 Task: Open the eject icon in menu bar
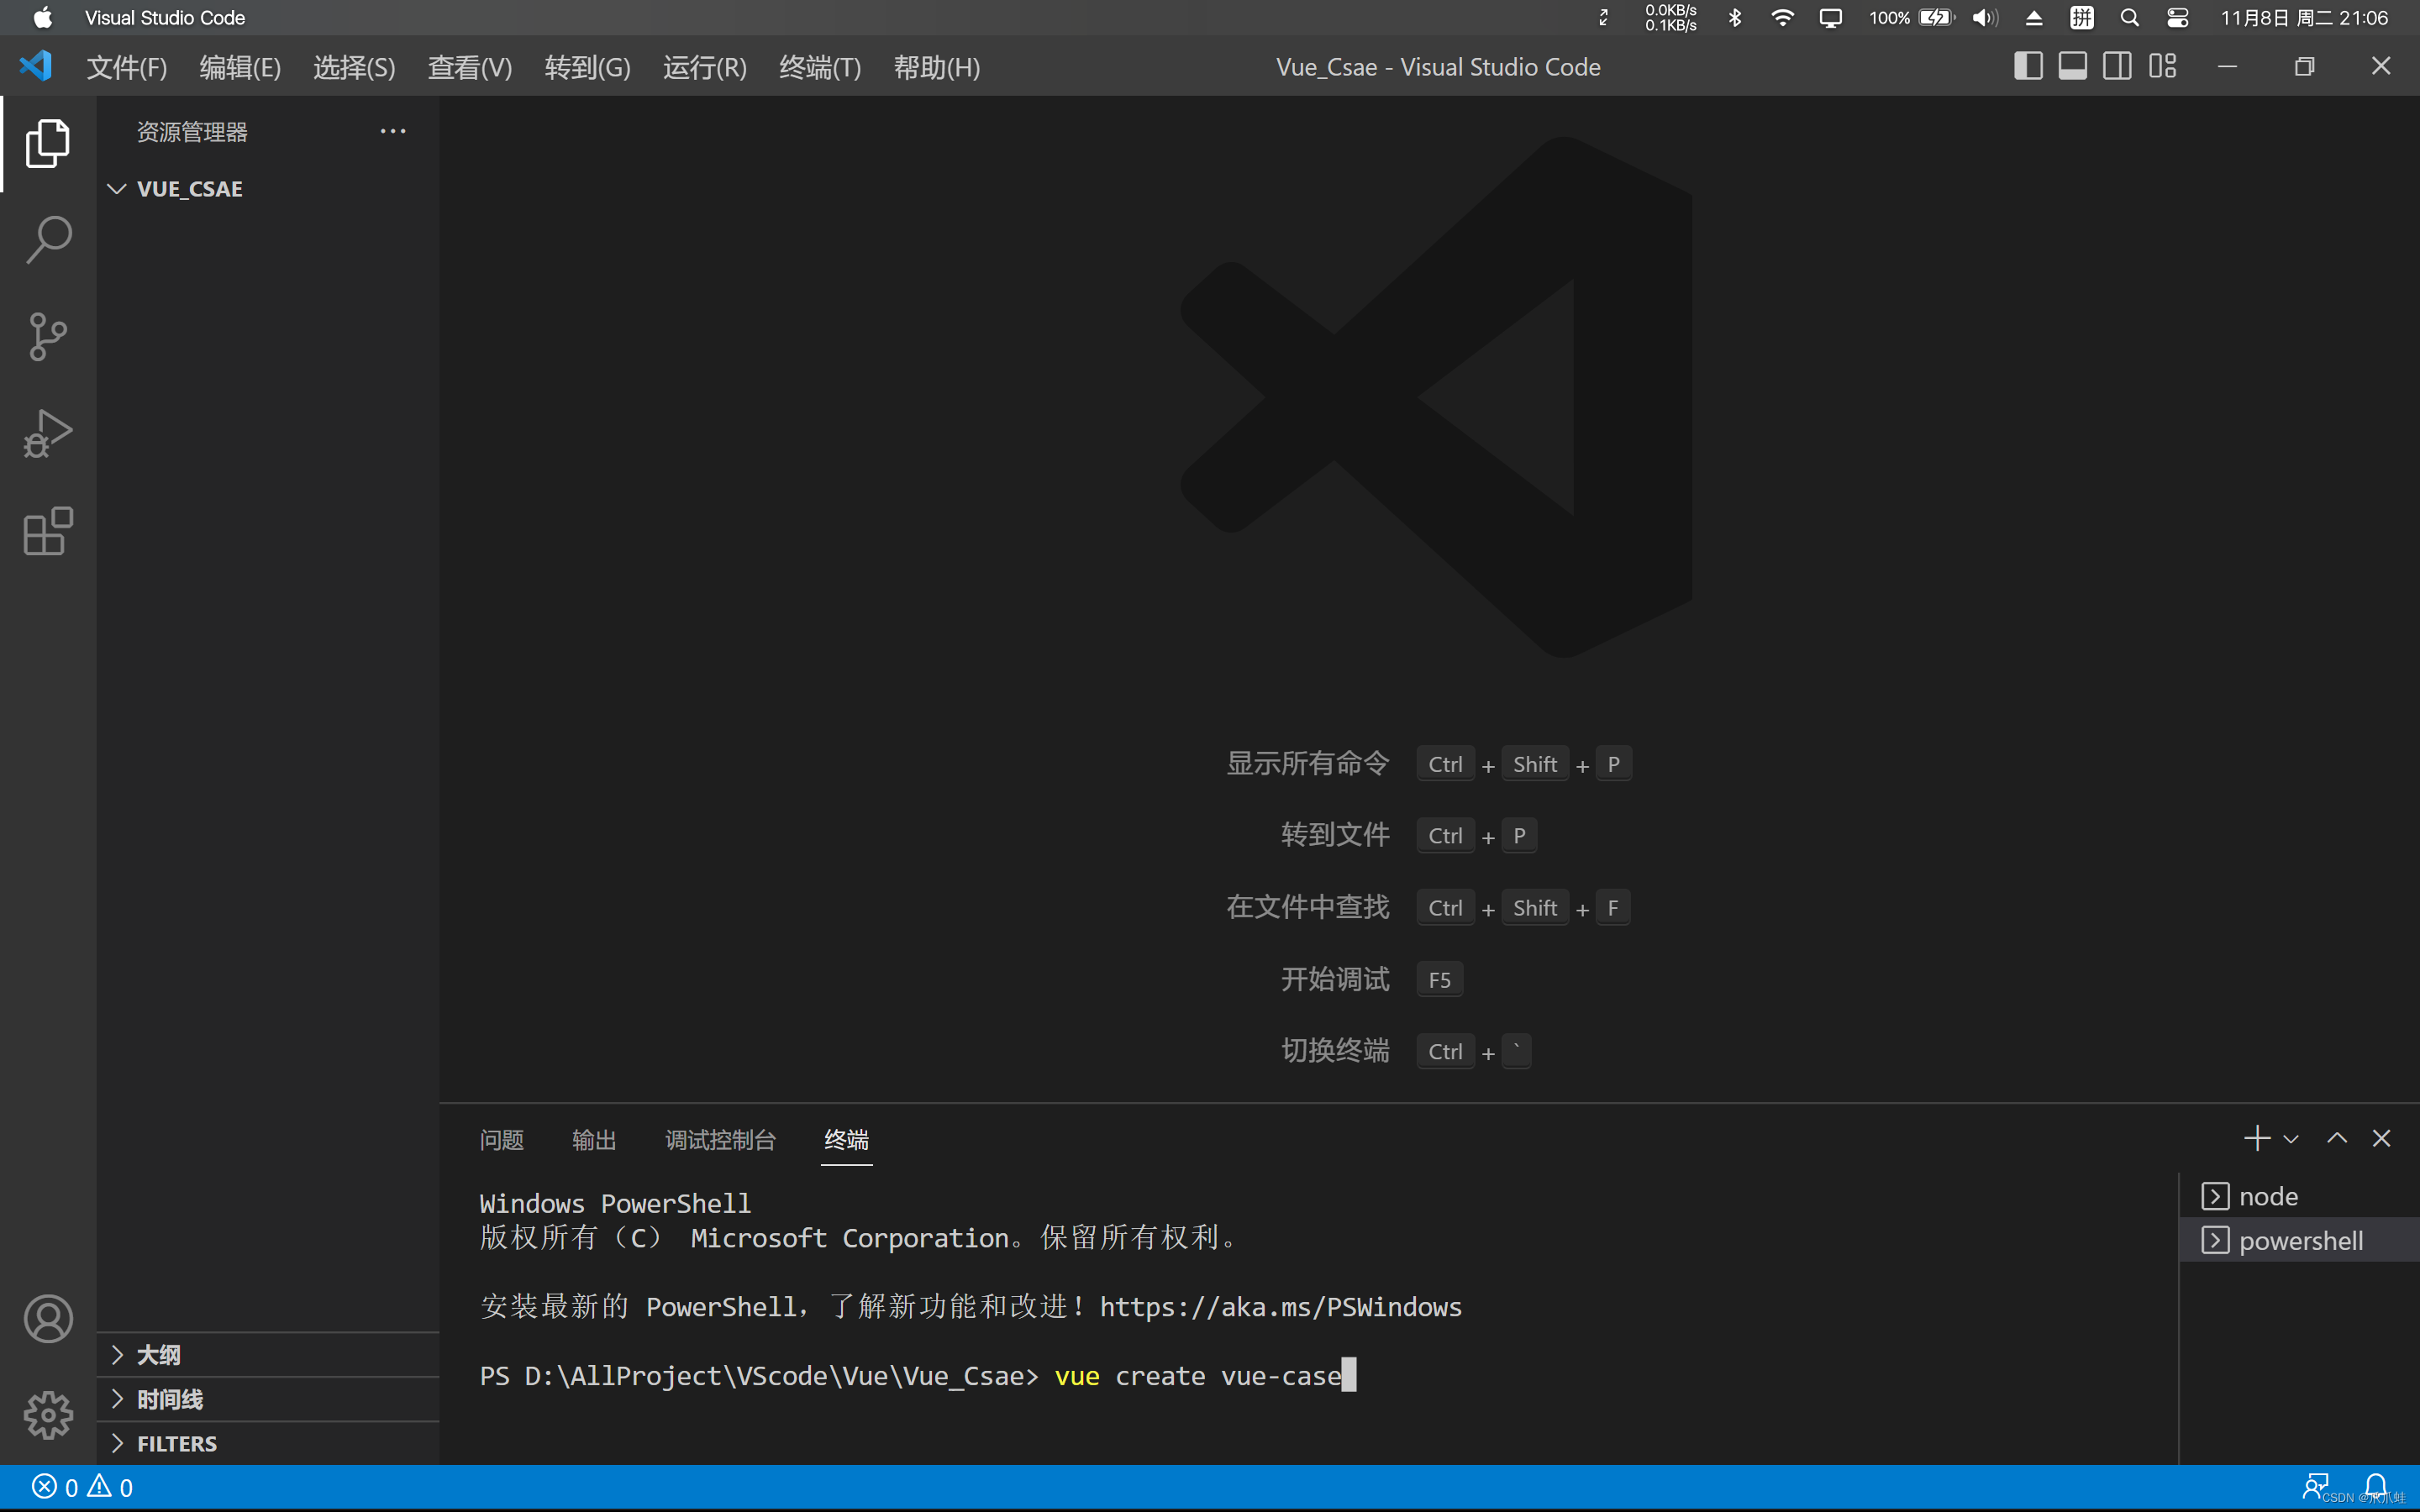click(2033, 17)
